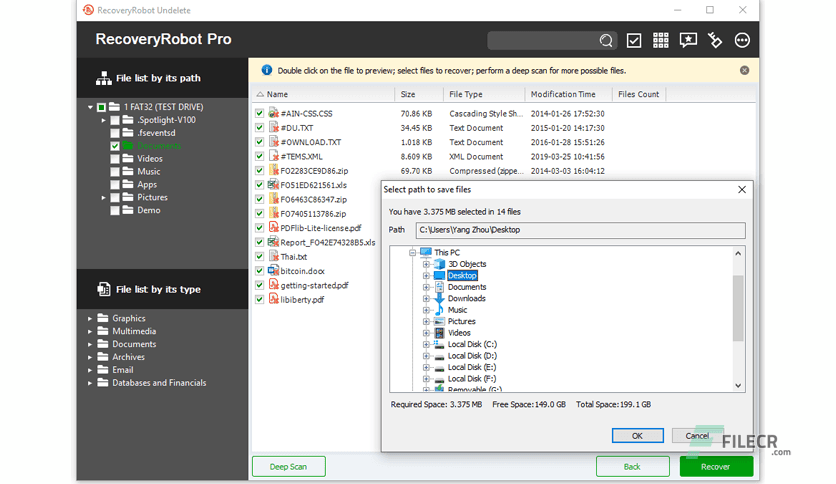The height and width of the screenshot is (484, 836).
Task: Click the Back button
Action: tap(632, 466)
